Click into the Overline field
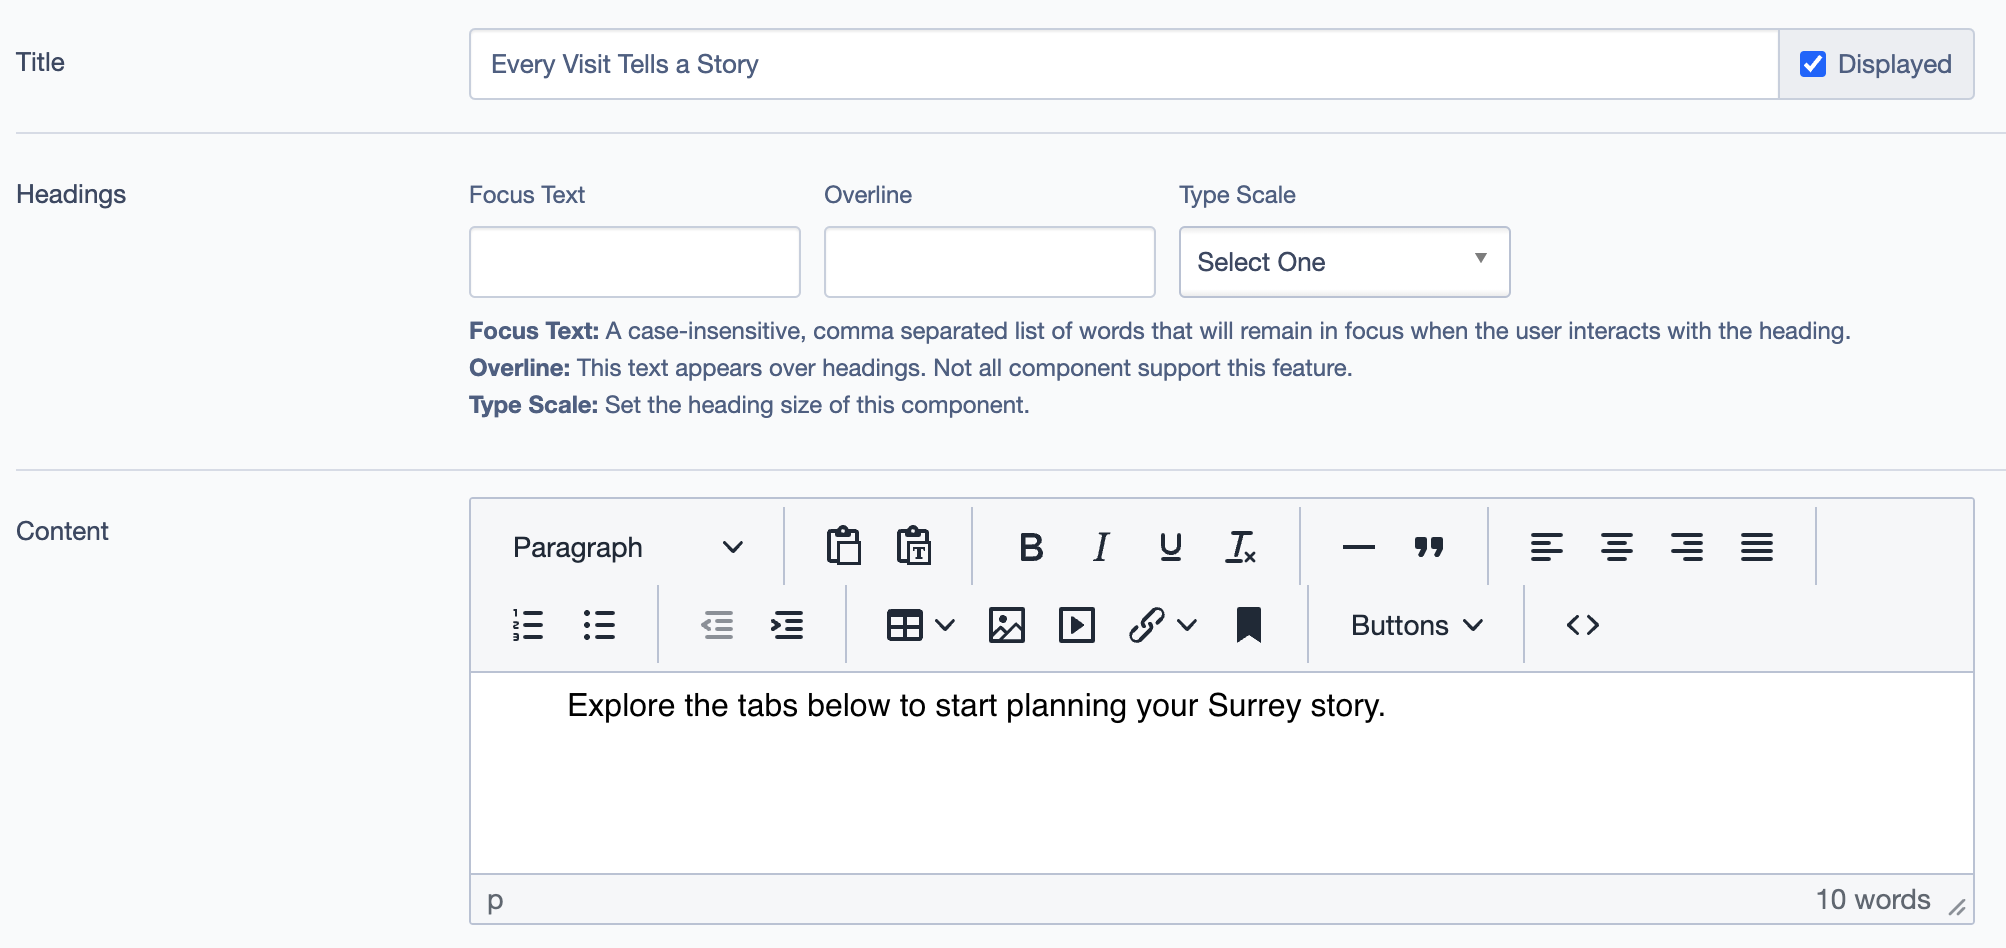The height and width of the screenshot is (948, 2006). [989, 262]
